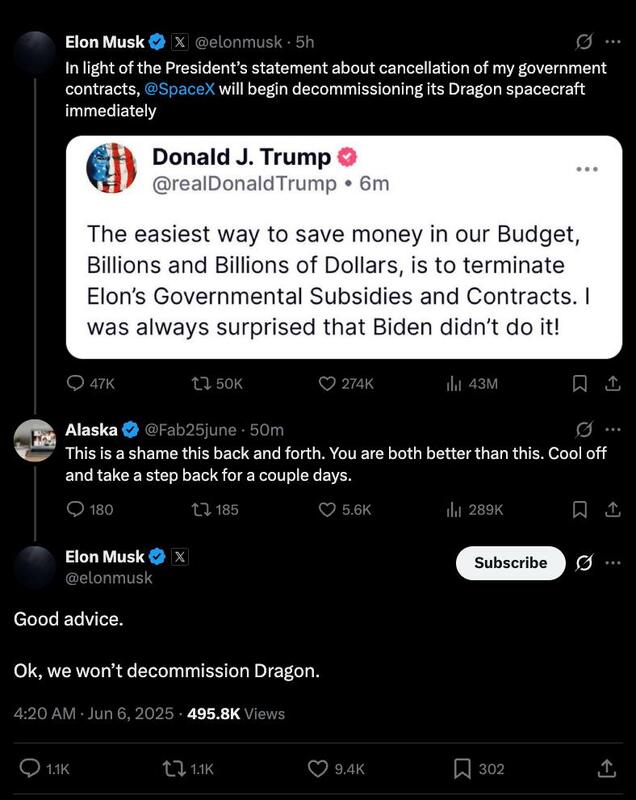Like the main Good advice post

pyautogui.click(x=318, y=769)
